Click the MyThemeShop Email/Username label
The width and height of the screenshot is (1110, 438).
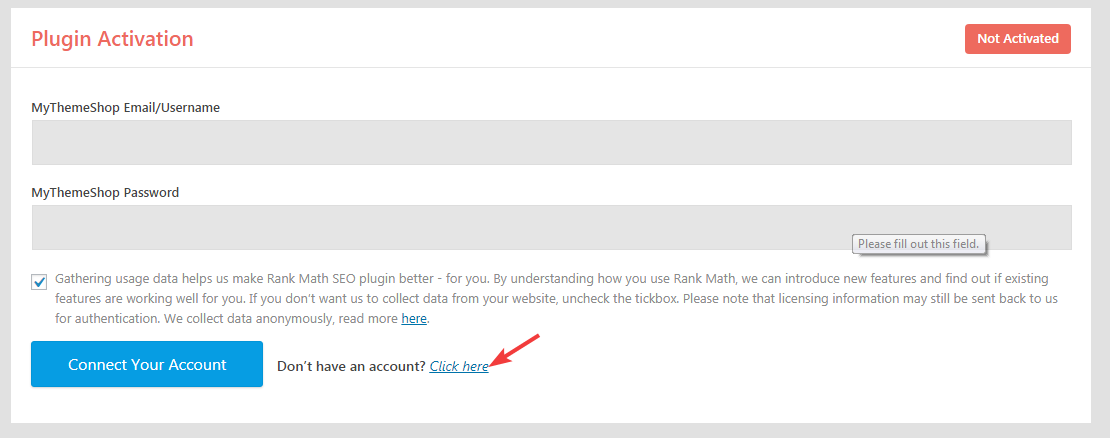126,107
